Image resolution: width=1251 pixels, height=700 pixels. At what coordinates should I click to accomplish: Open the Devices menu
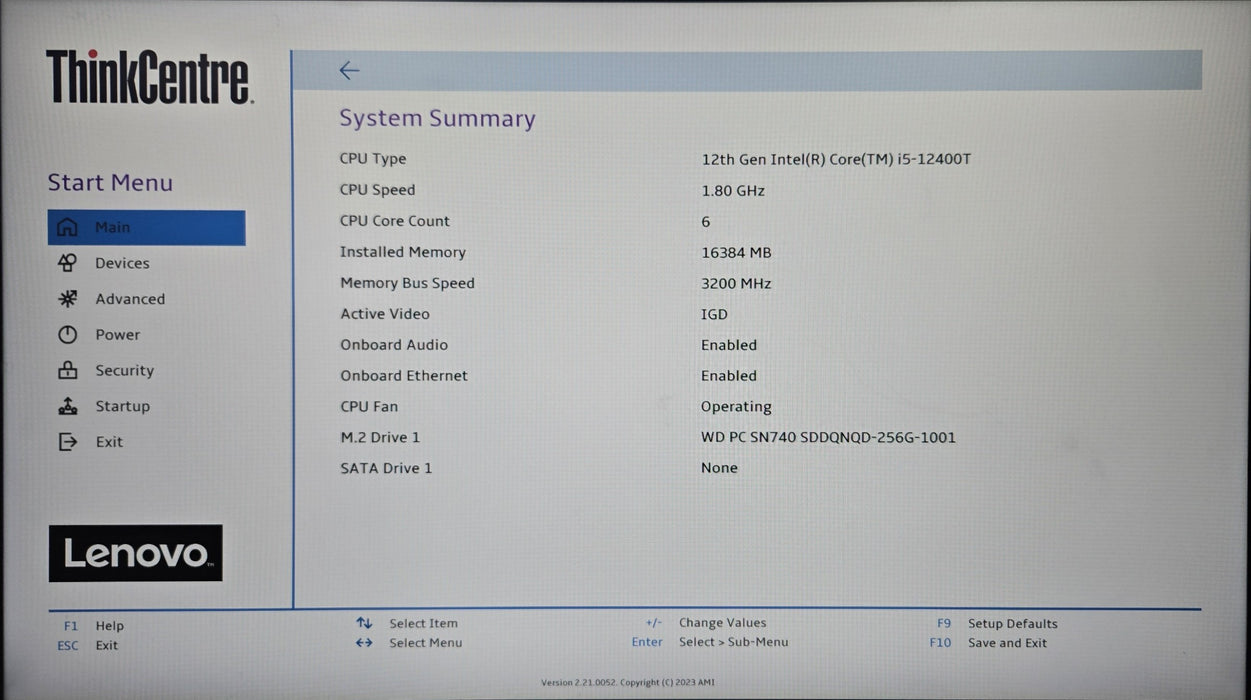pyautogui.click(x=122, y=263)
